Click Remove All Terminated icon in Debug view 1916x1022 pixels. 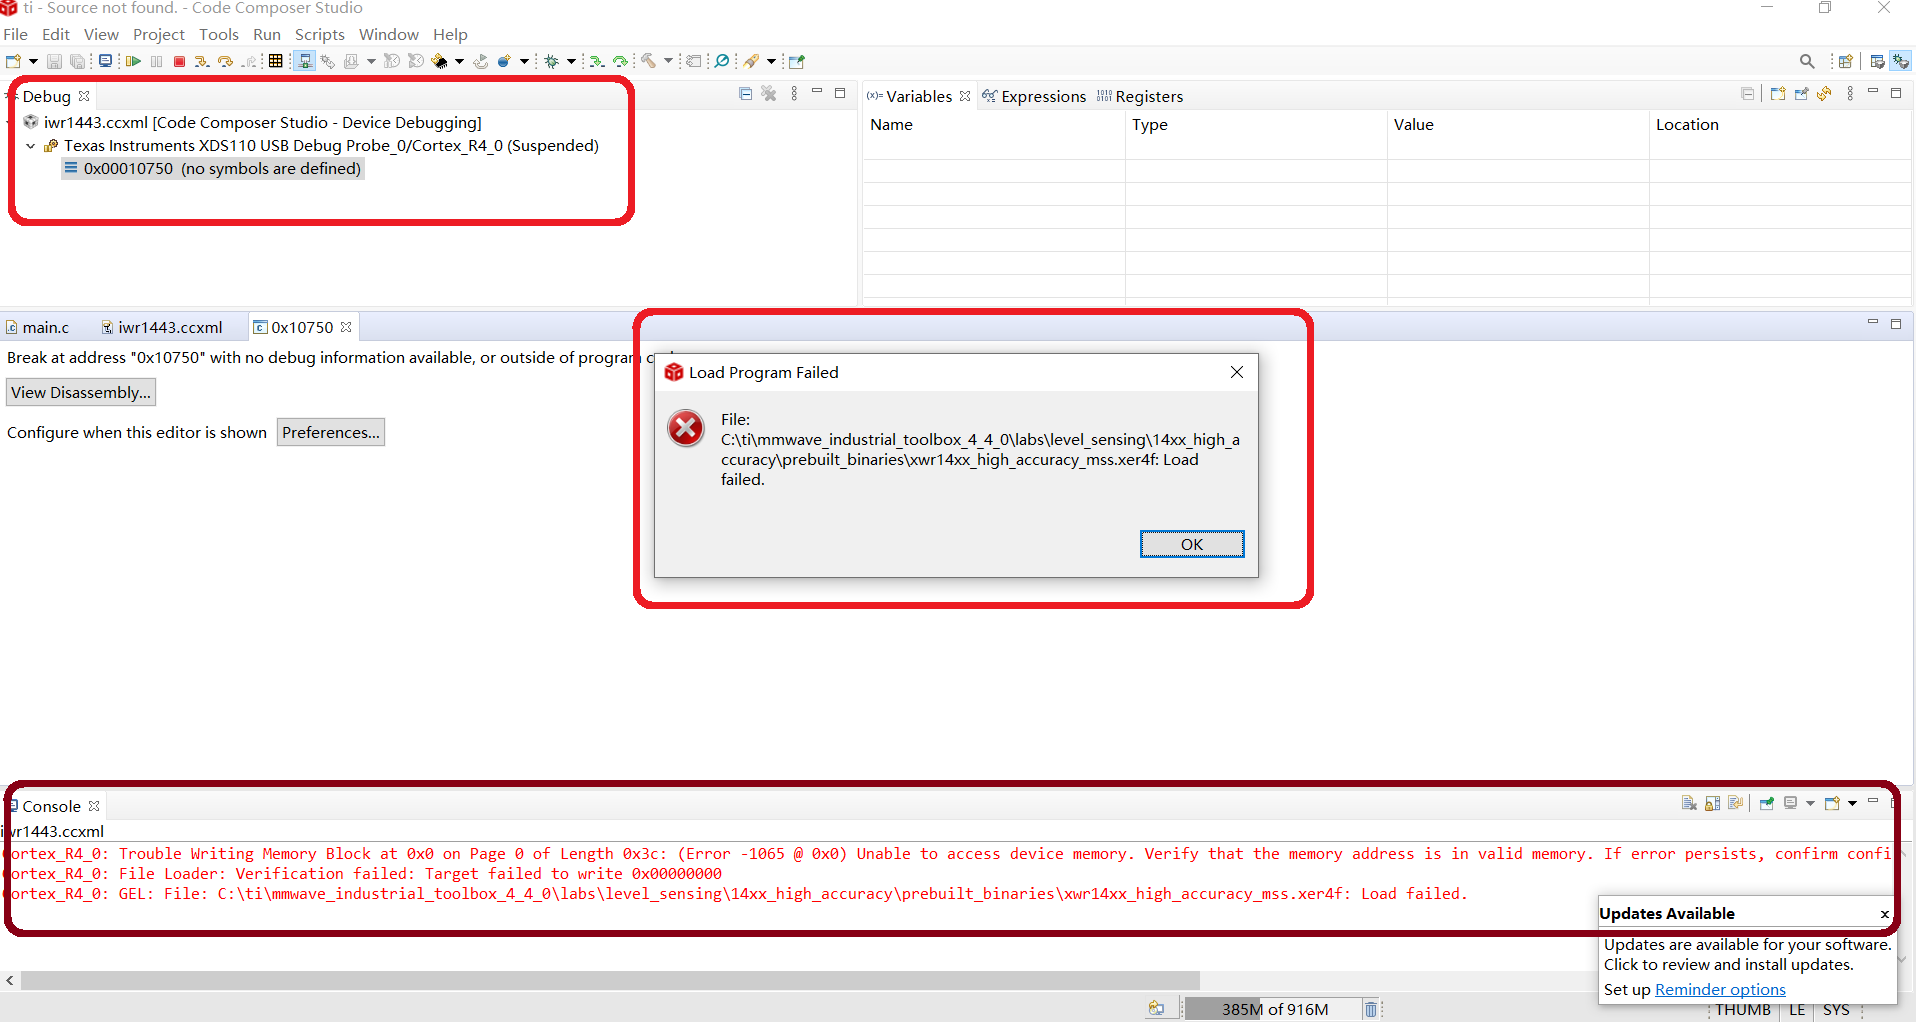point(769,93)
